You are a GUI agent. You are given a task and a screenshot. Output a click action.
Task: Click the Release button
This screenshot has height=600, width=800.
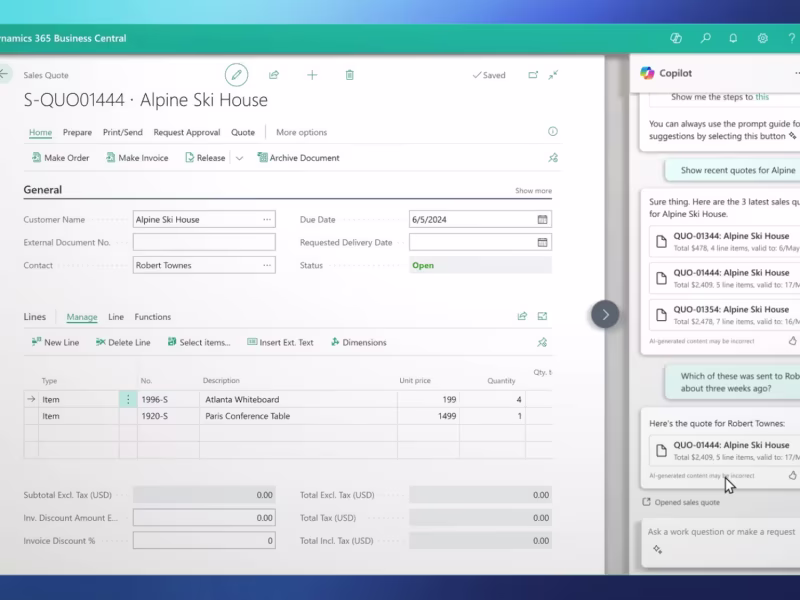205,158
